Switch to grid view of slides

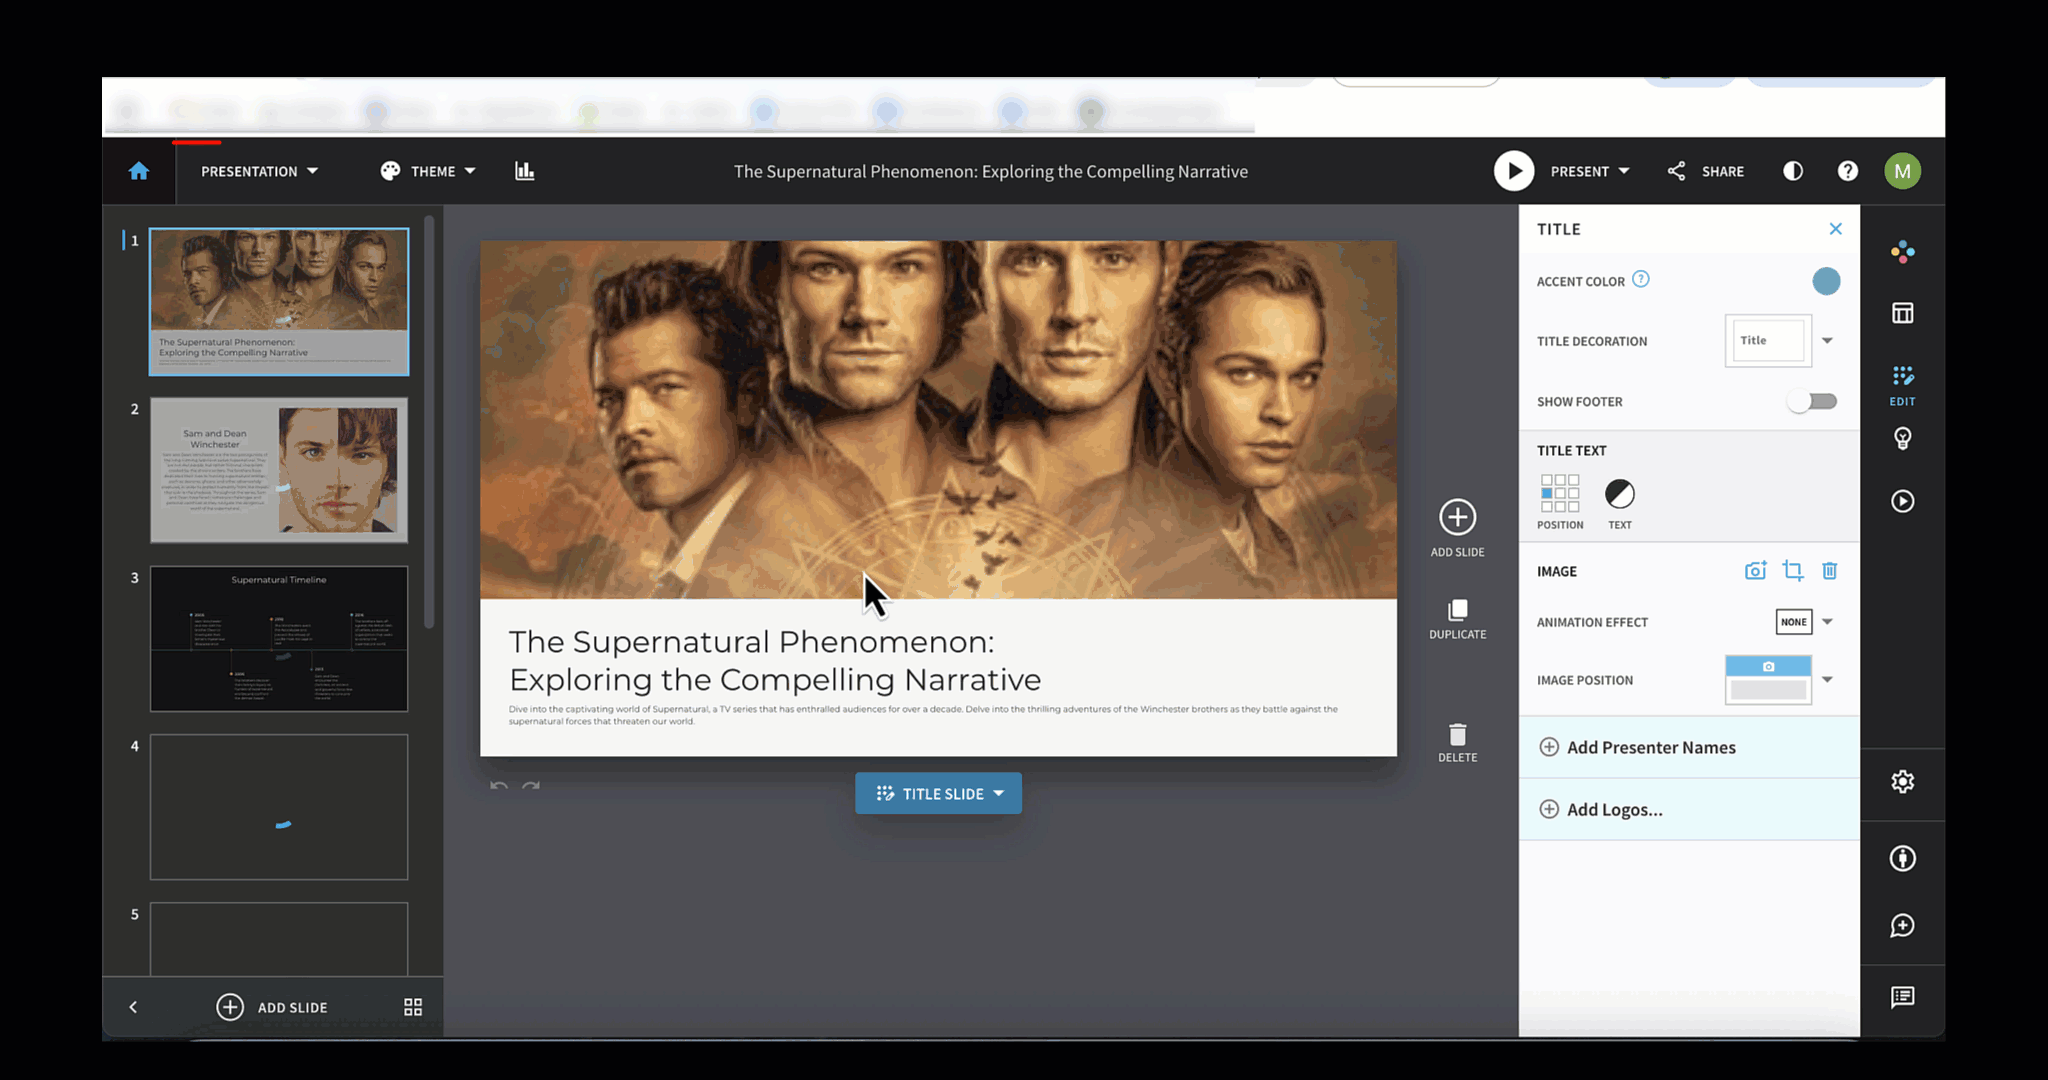click(x=413, y=1007)
